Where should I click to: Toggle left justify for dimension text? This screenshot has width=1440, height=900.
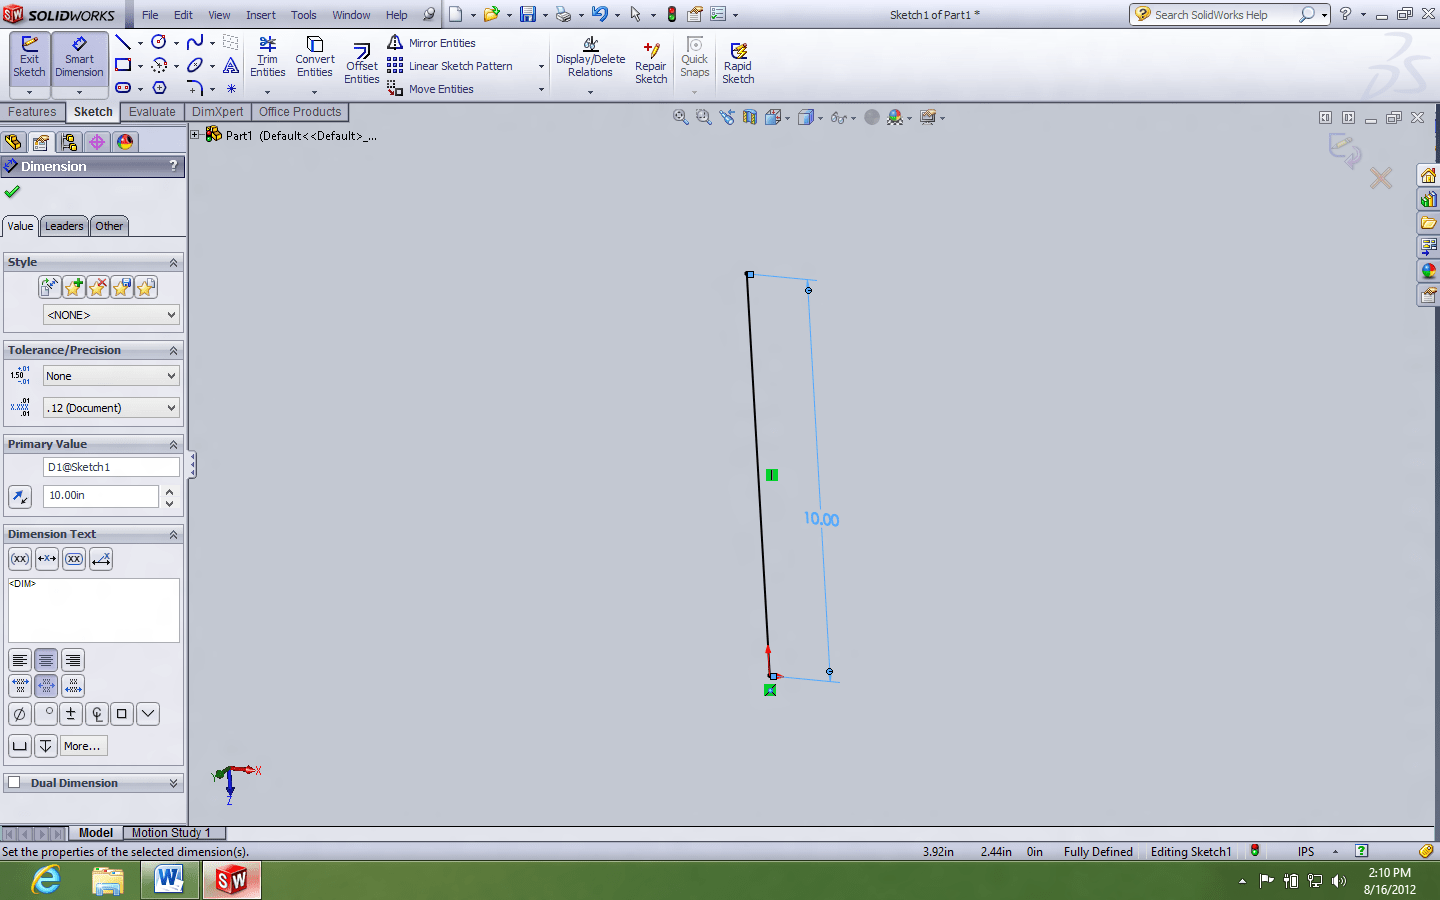pos(20,660)
